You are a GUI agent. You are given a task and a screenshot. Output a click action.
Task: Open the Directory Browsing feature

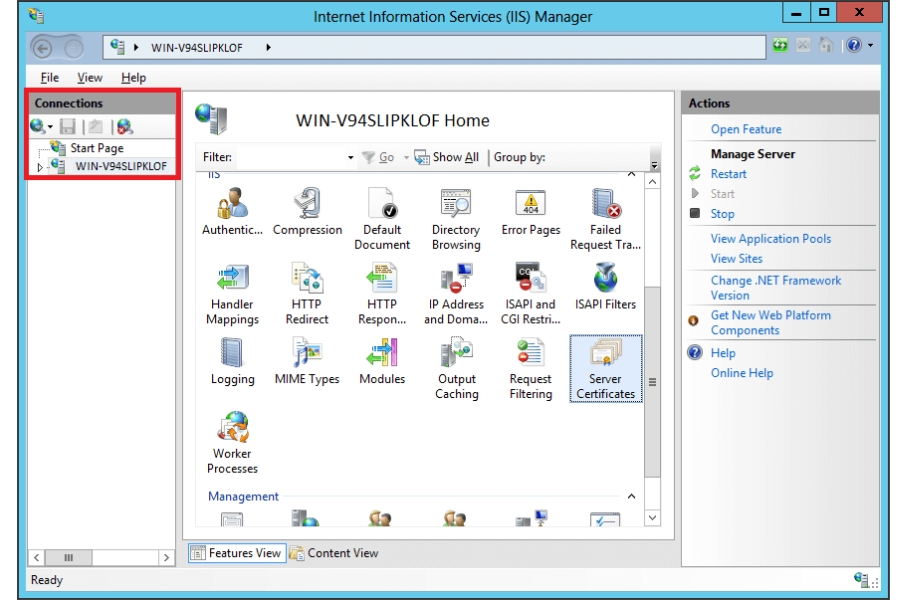coord(456,219)
